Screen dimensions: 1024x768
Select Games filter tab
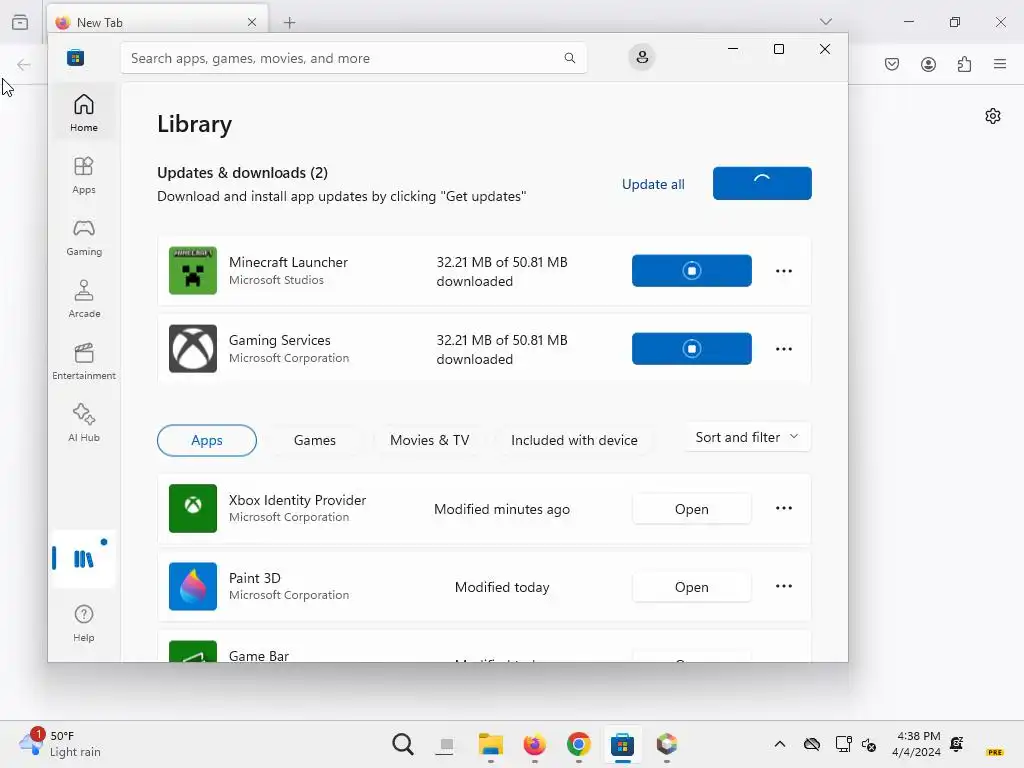coord(315,440)
